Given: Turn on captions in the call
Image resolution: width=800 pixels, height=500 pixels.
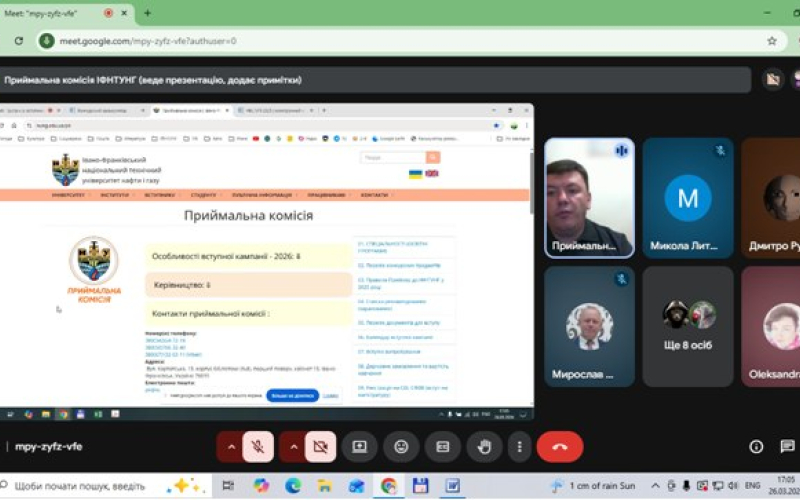Looking at the screenshot, I should coord(443,447).
